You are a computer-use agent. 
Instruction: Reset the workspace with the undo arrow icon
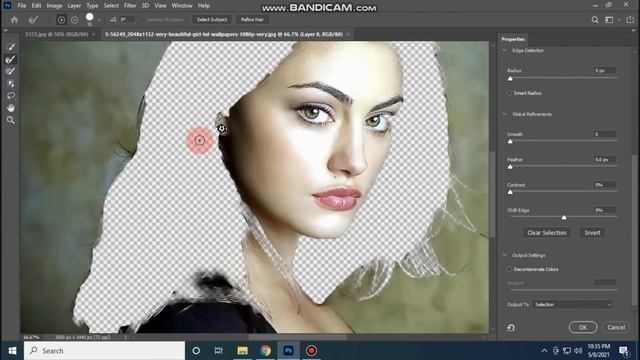point(511,327)
